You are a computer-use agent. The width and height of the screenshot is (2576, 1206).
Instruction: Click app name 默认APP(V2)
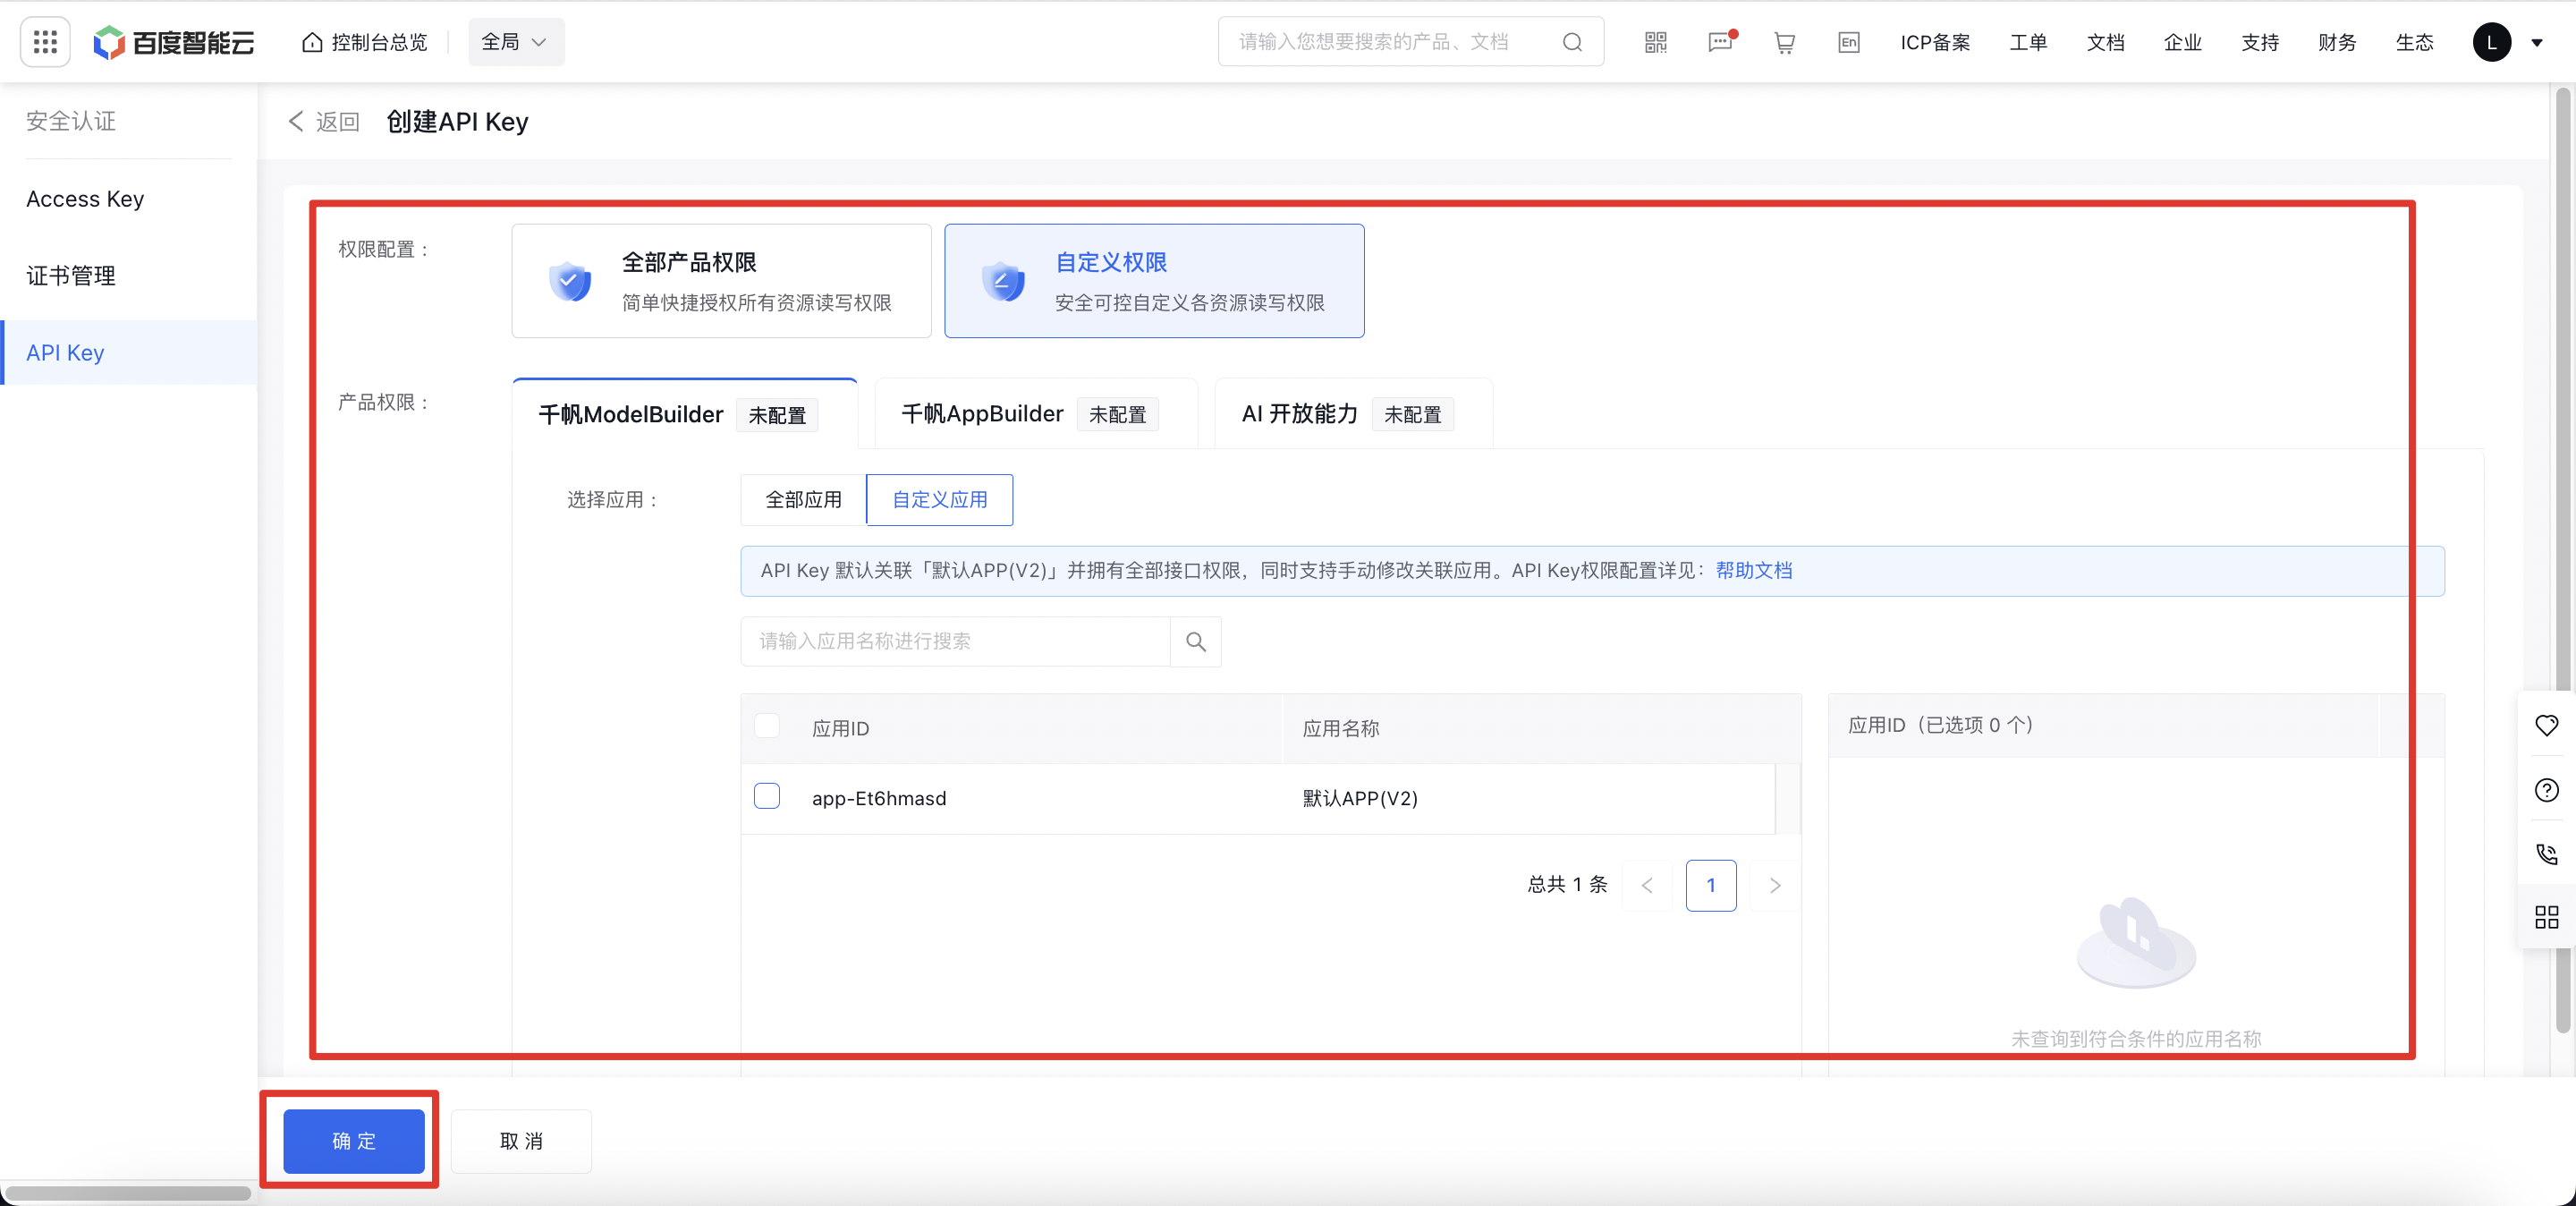coord(1360,799)
